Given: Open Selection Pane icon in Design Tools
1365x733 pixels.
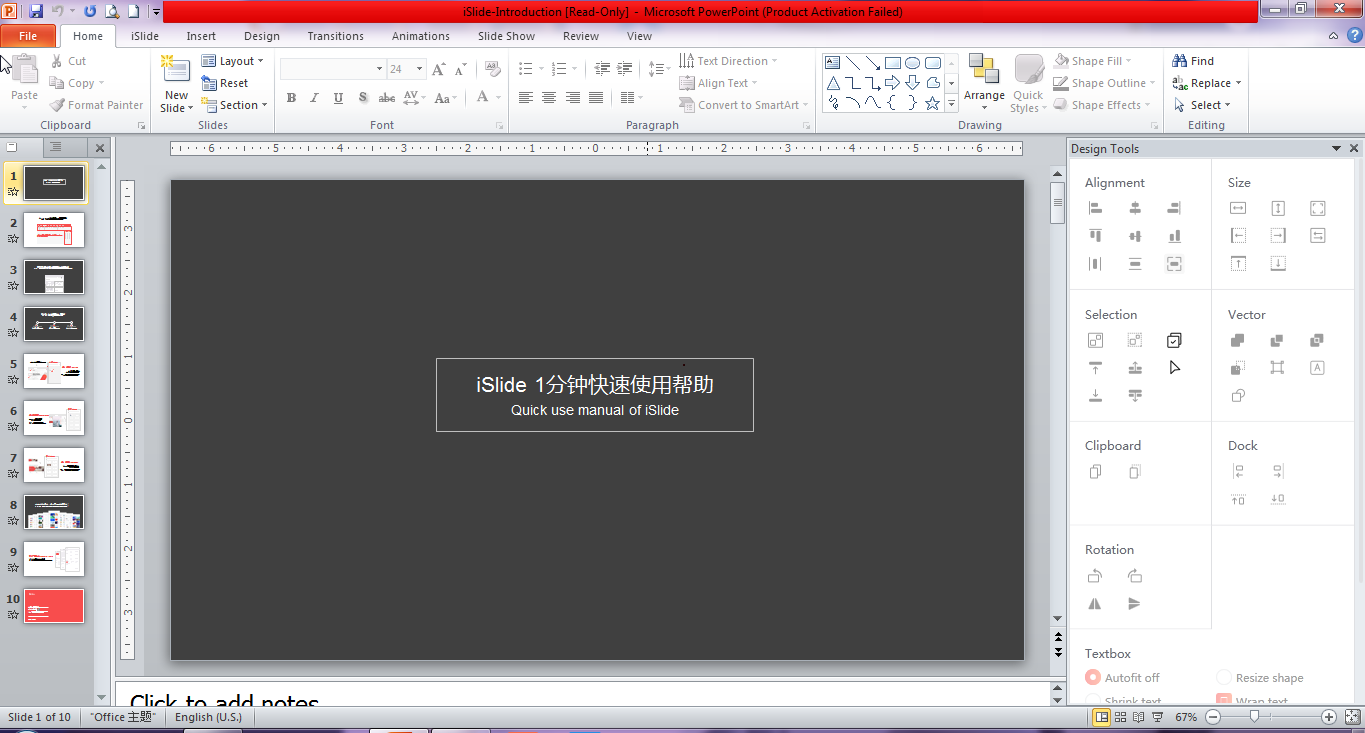Looking at the screenshot, I should pyautogui.click(x=1174, y=341).
